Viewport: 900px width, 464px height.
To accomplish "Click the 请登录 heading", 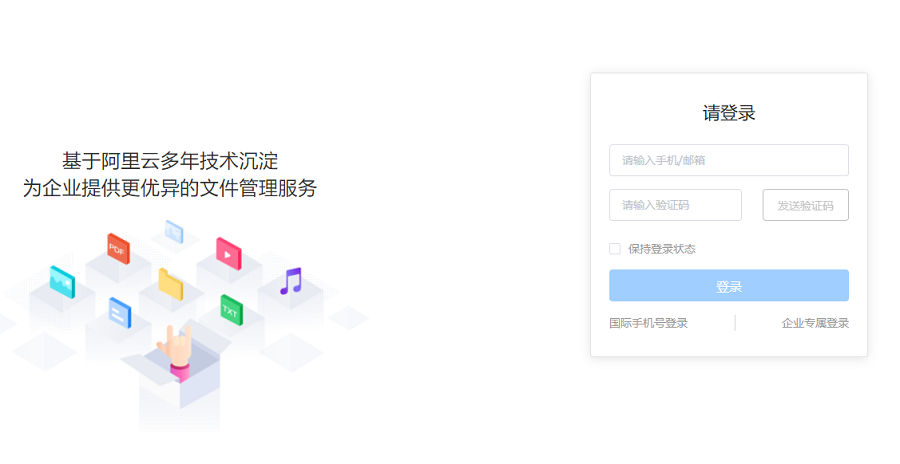I will click(729, 113).
